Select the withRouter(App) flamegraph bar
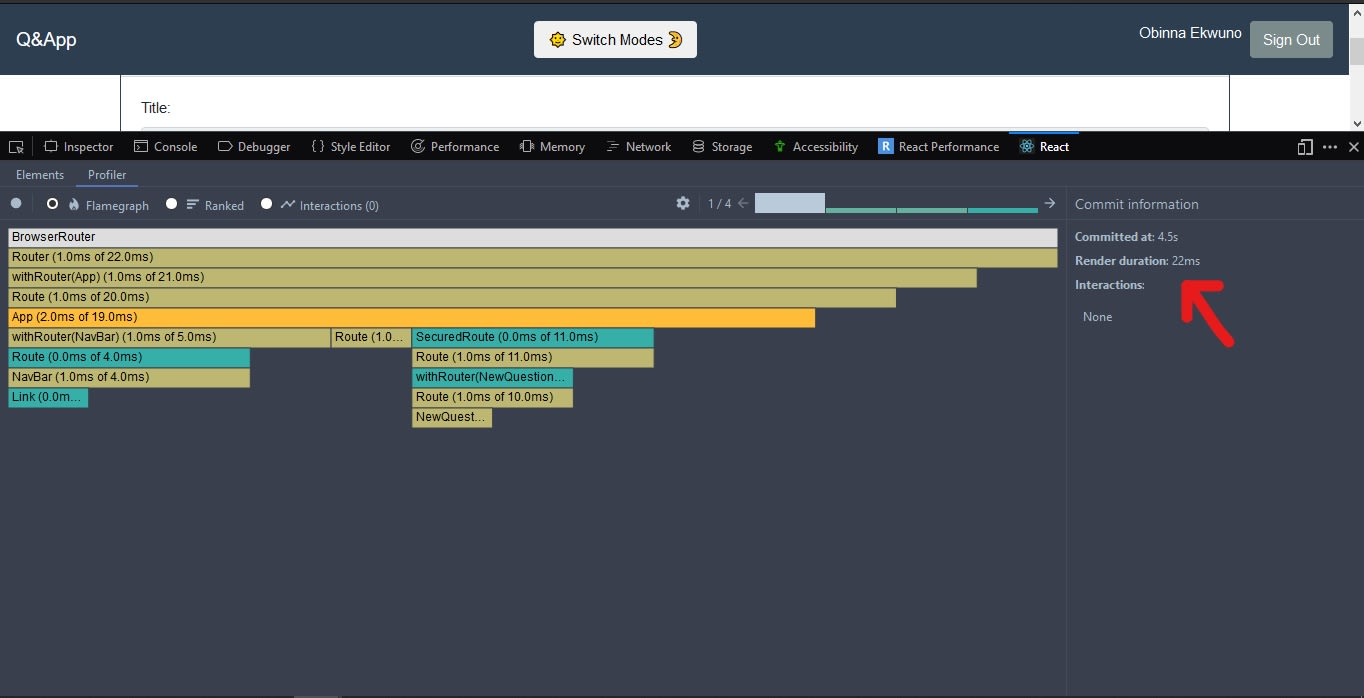This screenshot has width=1364, height=698. (x=492, y=277)
